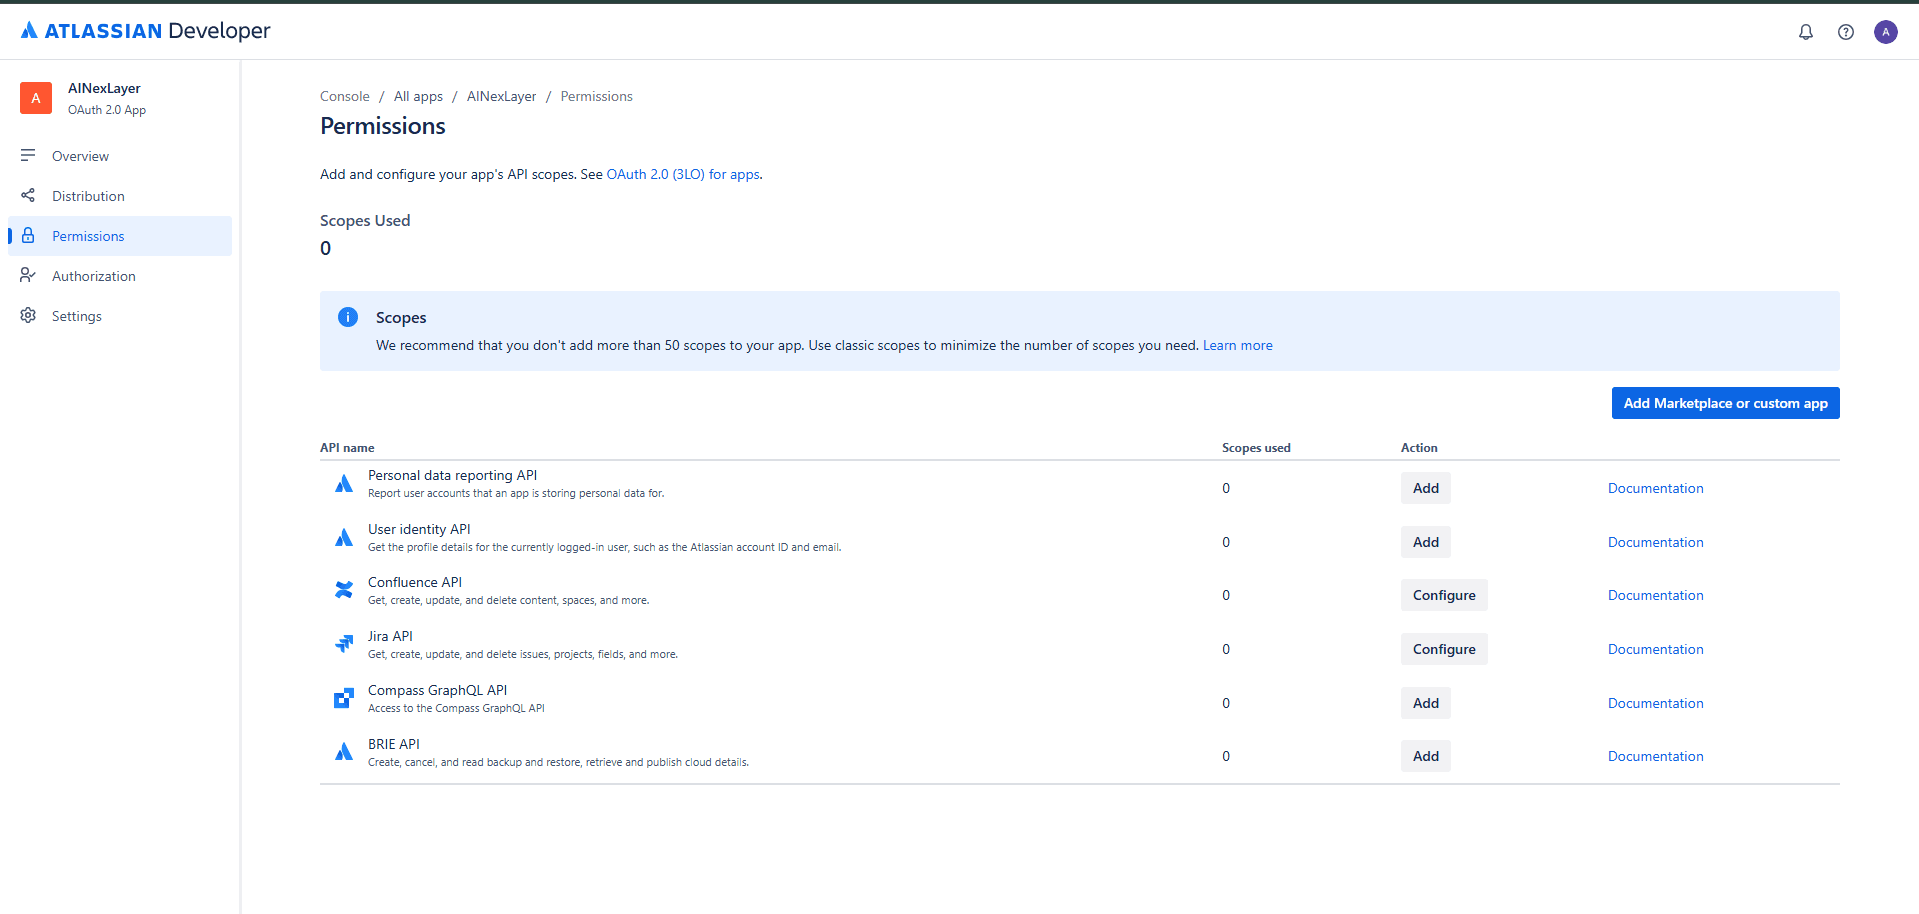Click the User identity API icon
1919x914 pixels.
[x=344, y=537]
